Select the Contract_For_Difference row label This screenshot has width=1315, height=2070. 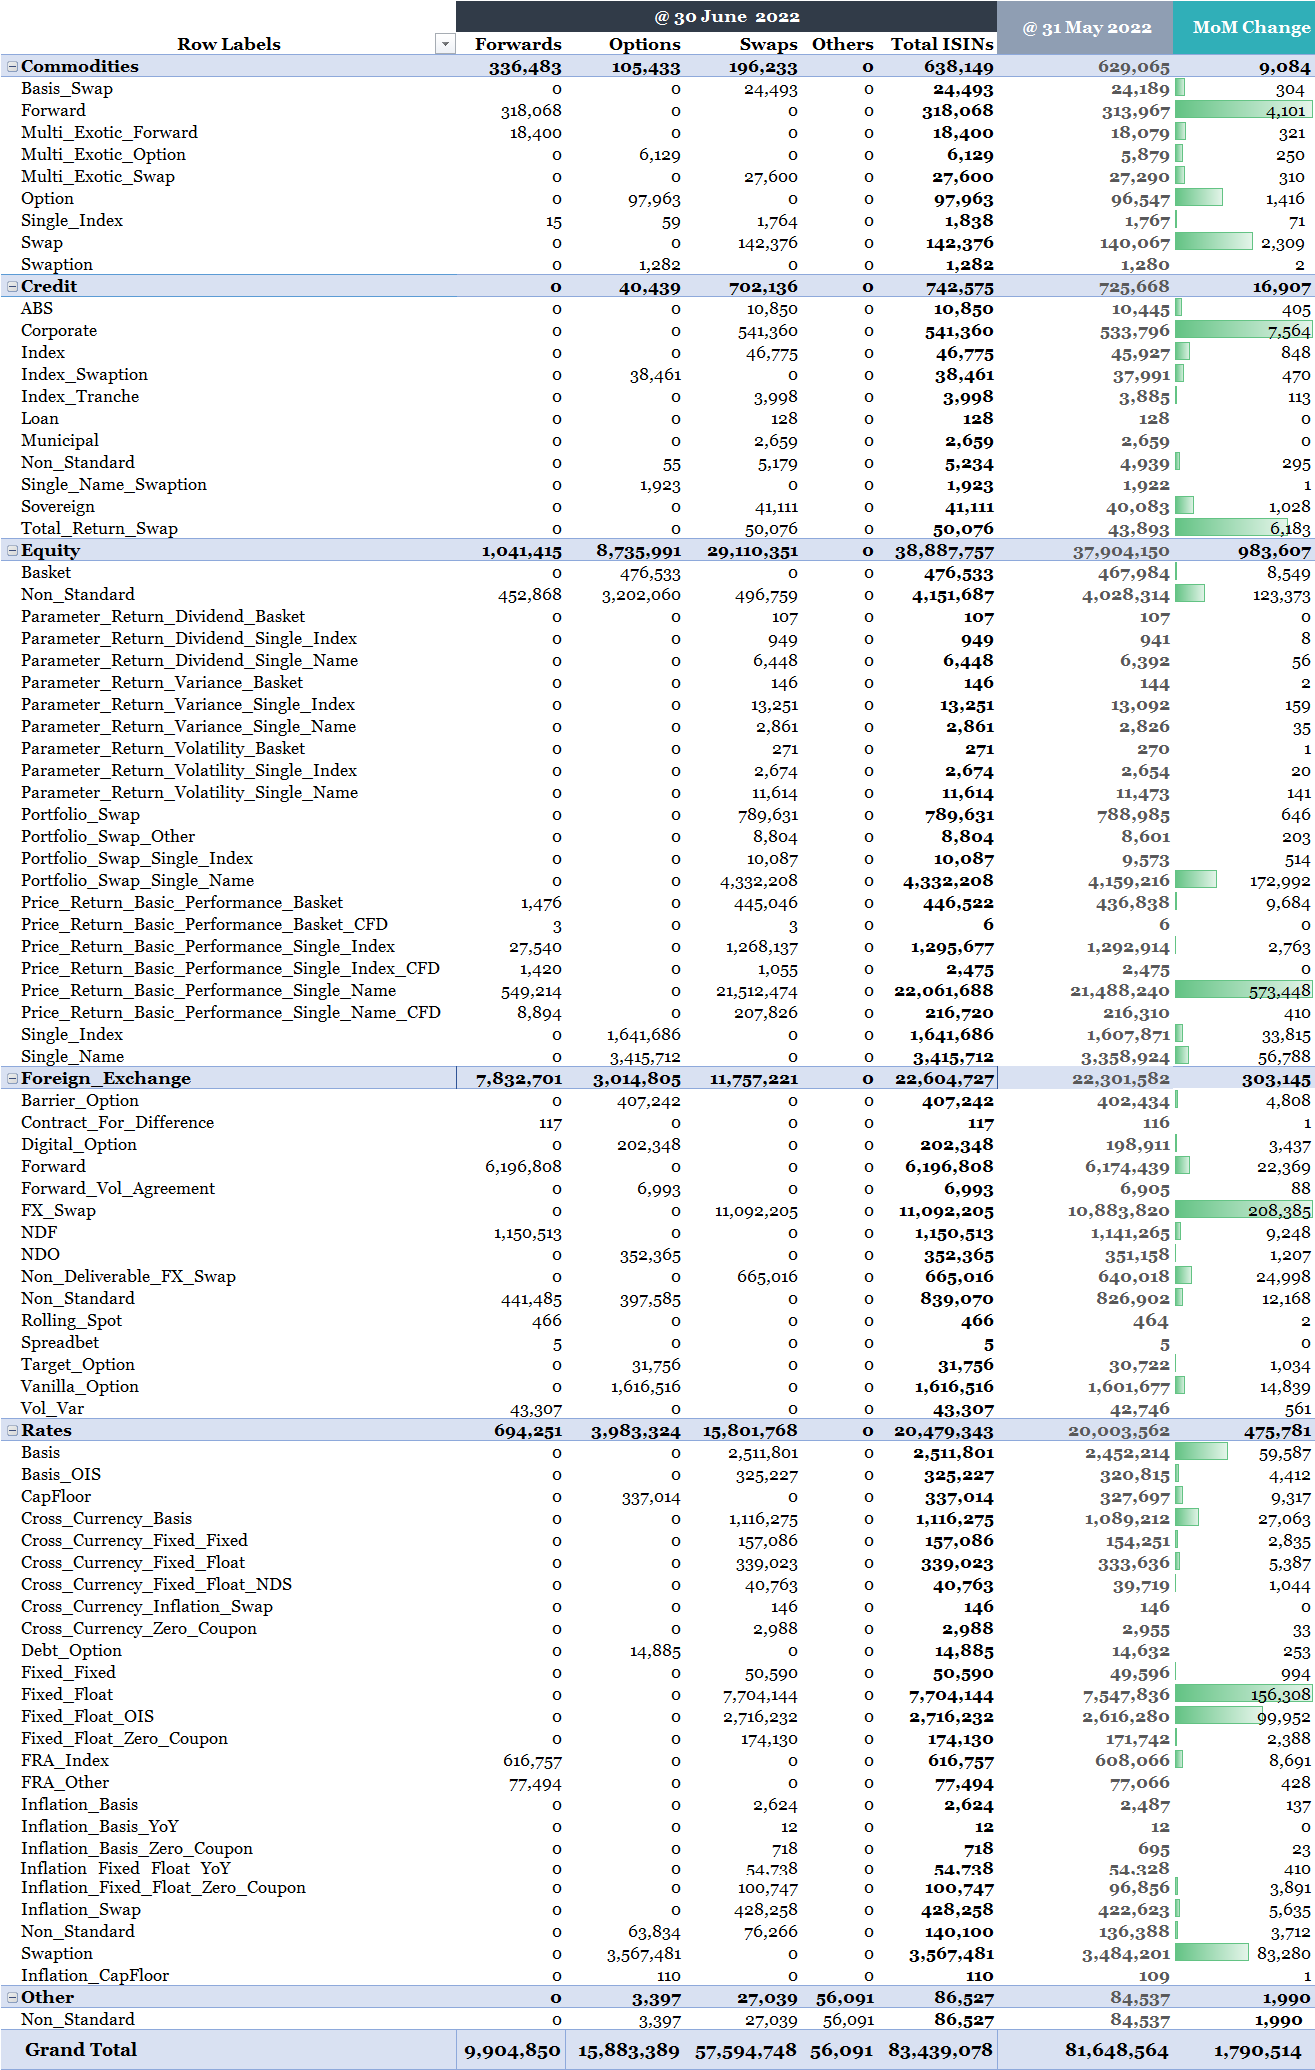click(117, 1122)
